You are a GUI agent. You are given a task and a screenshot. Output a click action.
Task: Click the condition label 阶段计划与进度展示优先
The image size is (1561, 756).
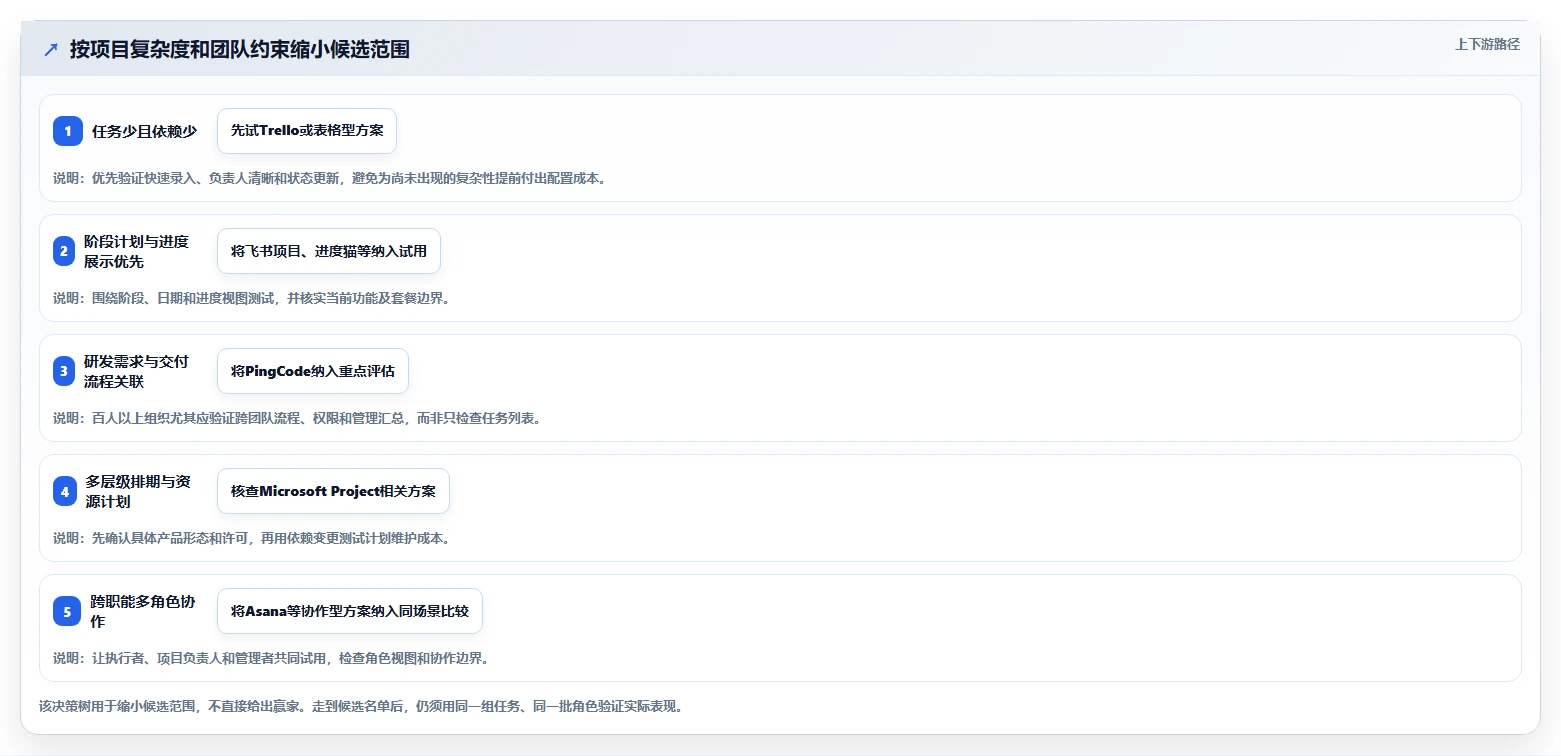(136, 251)
